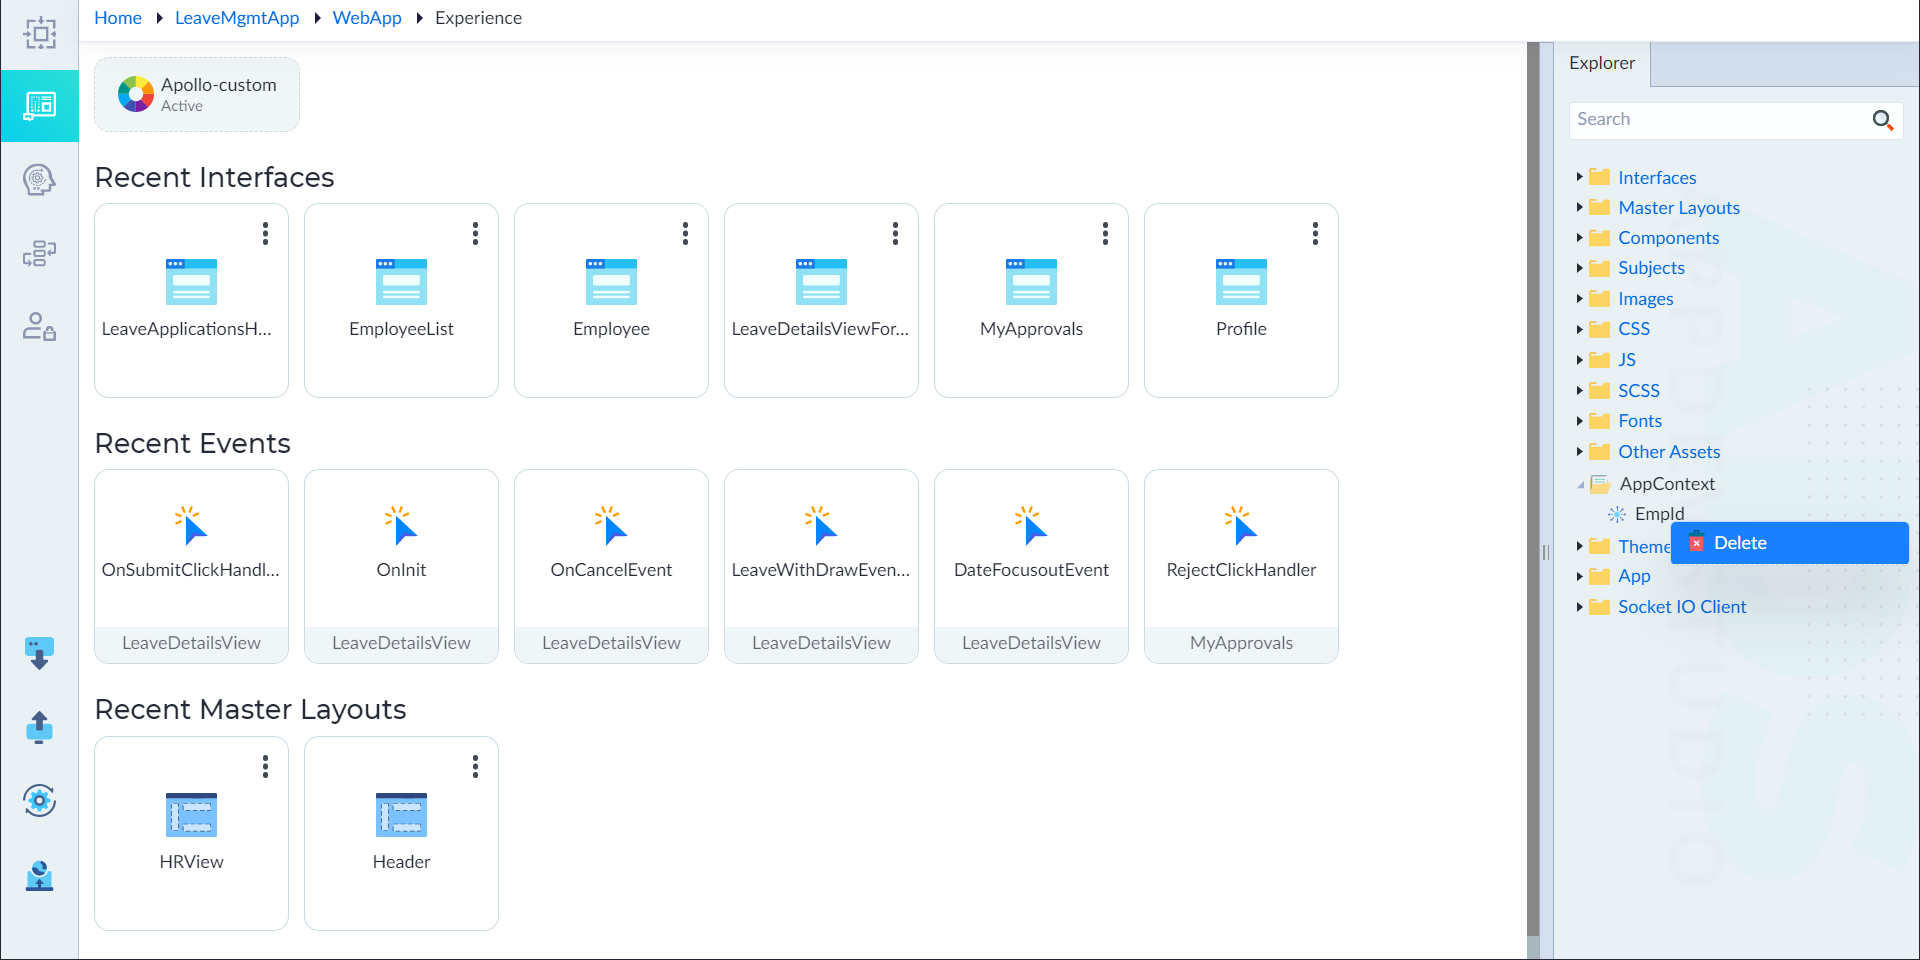The image size is (1920, 960).
Task: Open the OnInit event card
Action: [x=401, y=566]
